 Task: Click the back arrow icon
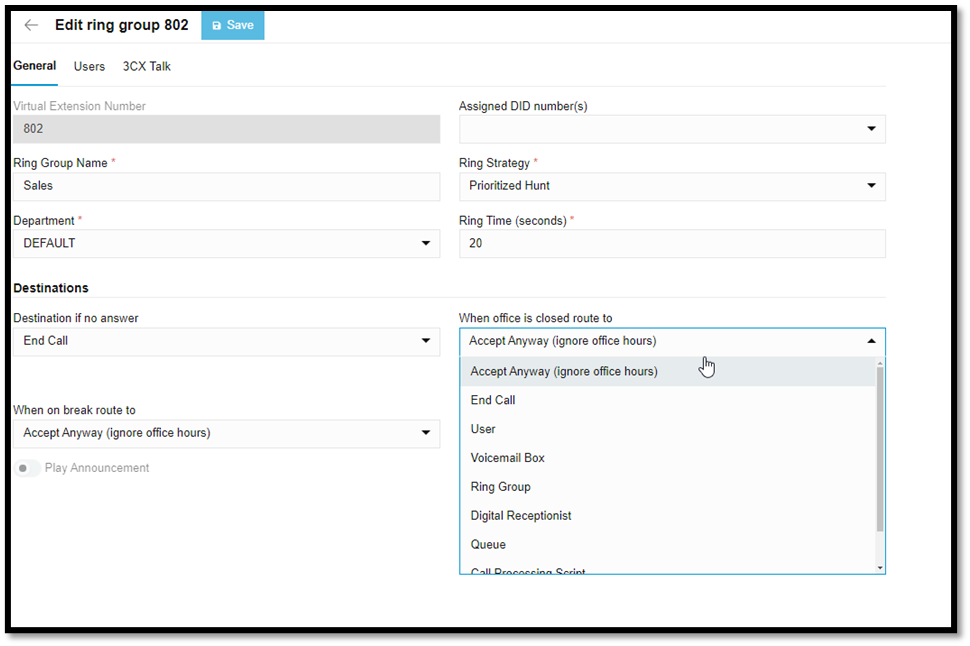pyautogui.click(x=31, y=25)
